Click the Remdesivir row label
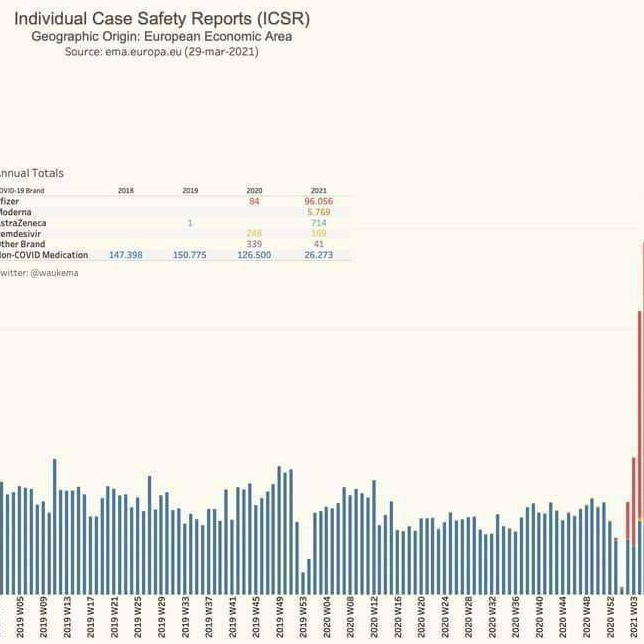This screenshot has width=644, height=644. [x=22, y=233]
